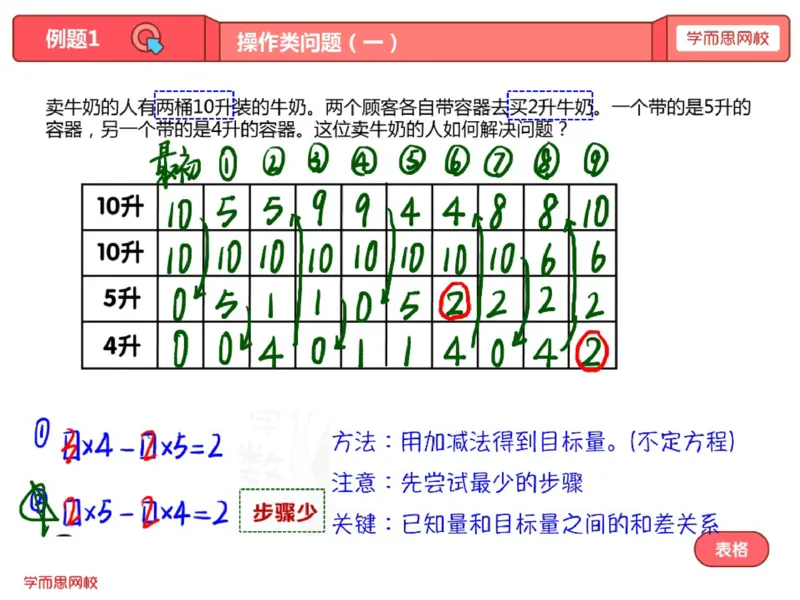The image size is (800, 600).
Task: Click the highlighted phrase 买2升牛奶
Action: [x=550, y=105]
